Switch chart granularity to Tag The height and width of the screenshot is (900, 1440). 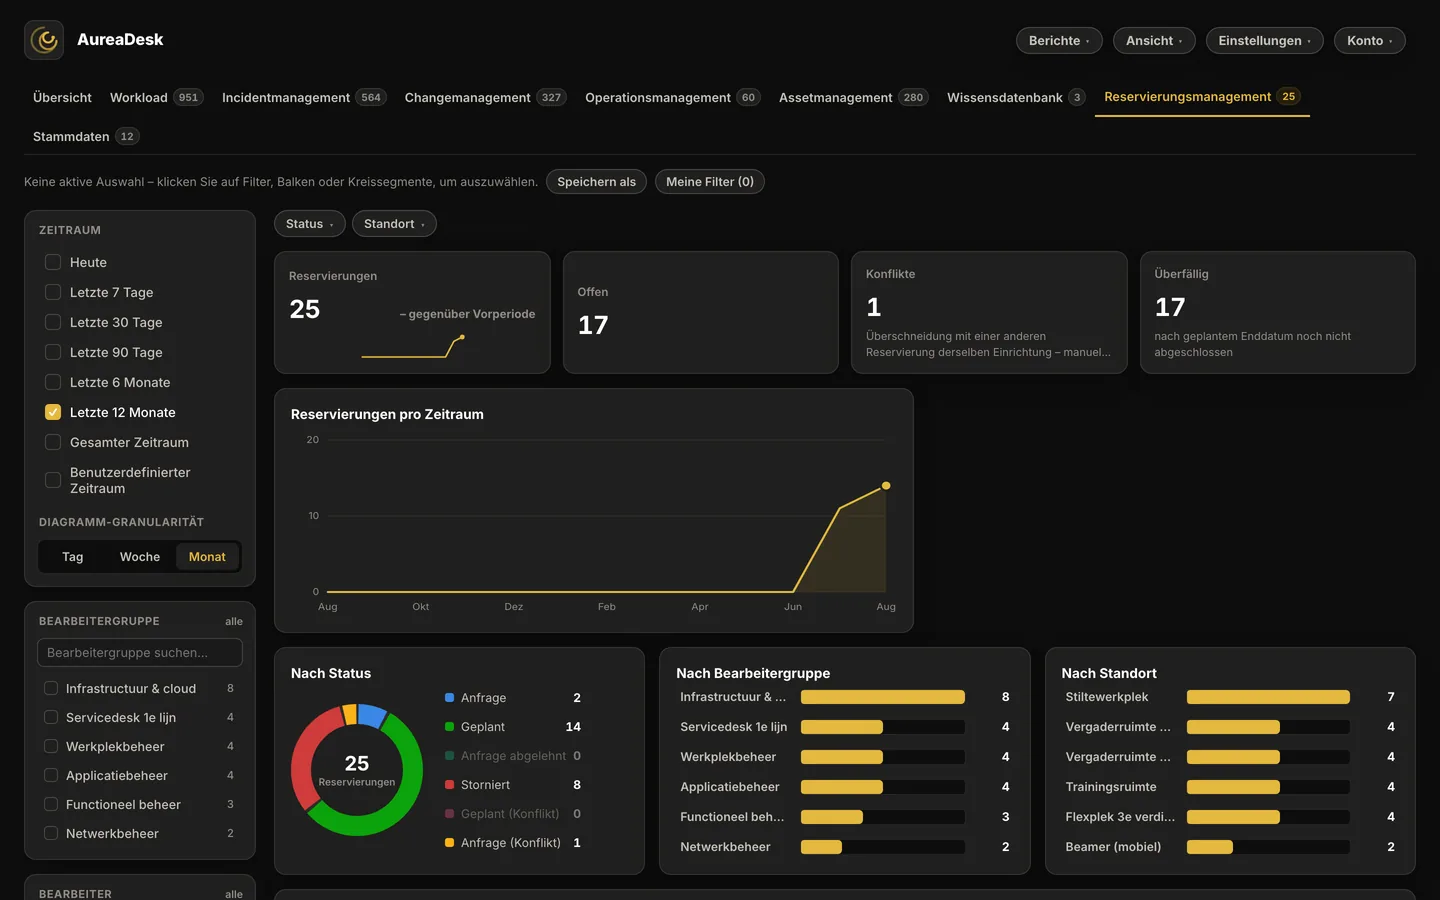73,557
